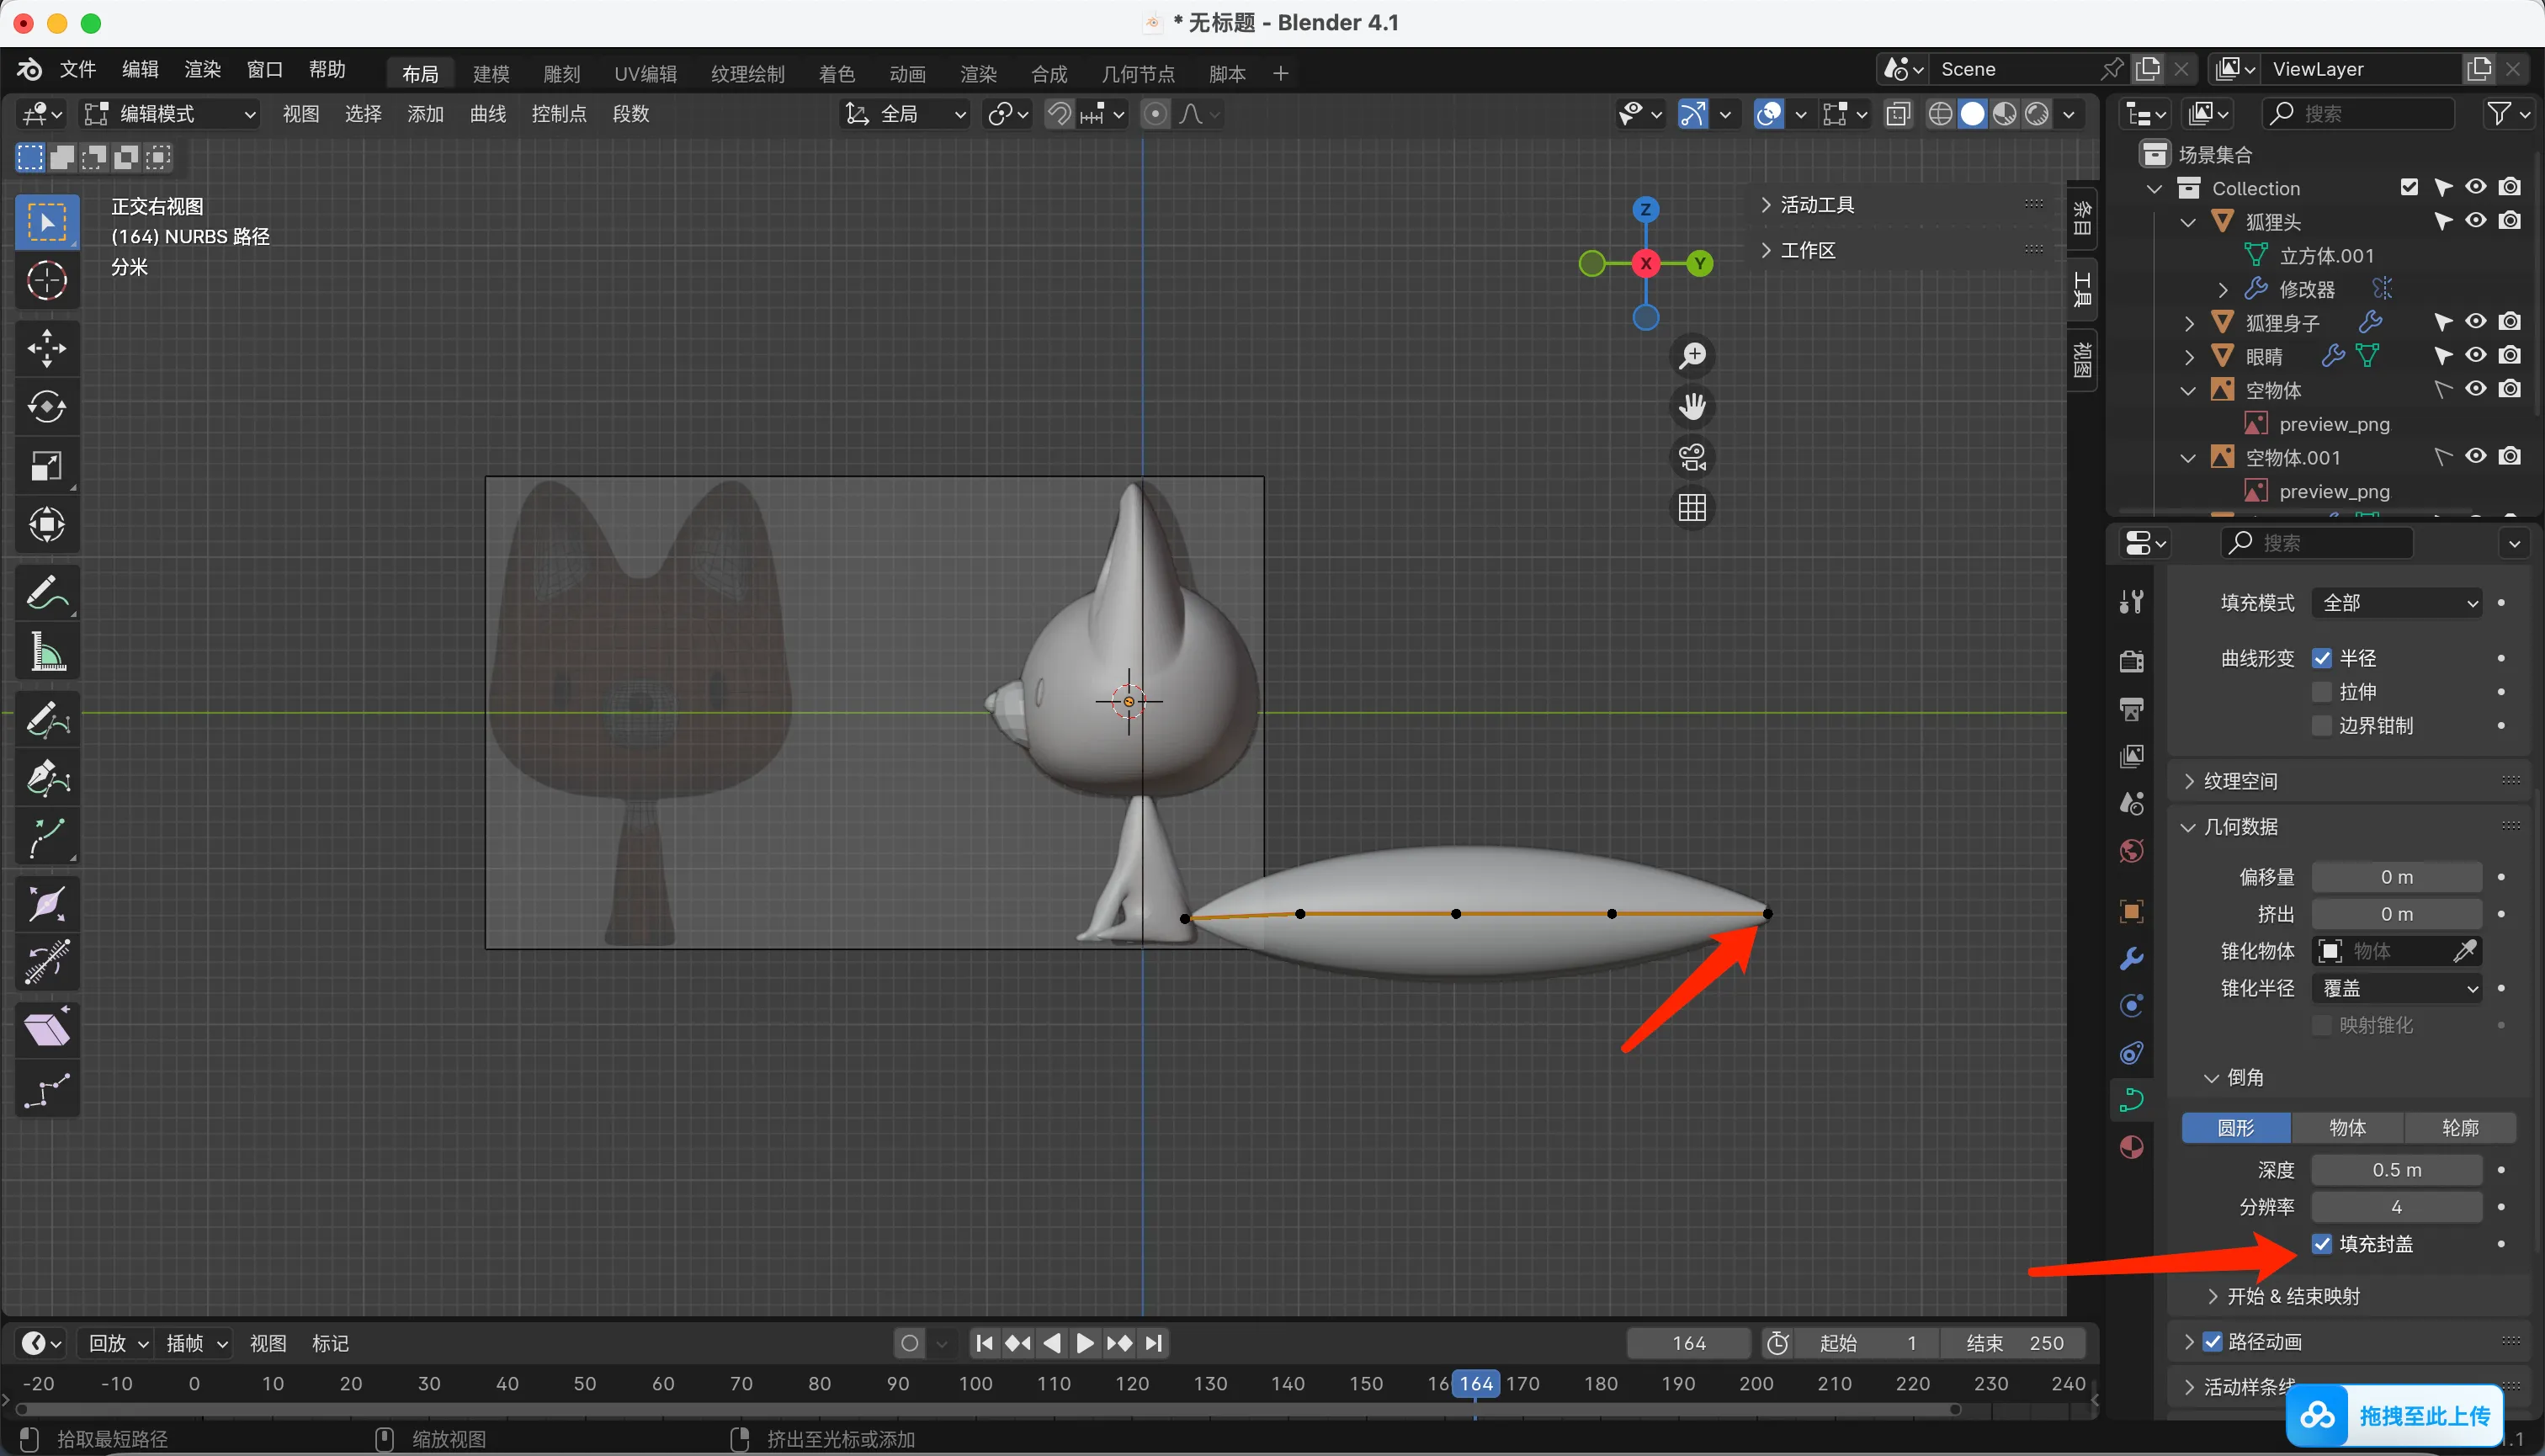Uncheck the 填充封盖 checkbox
2545x1456 pixels.
coord(2322,1244)
